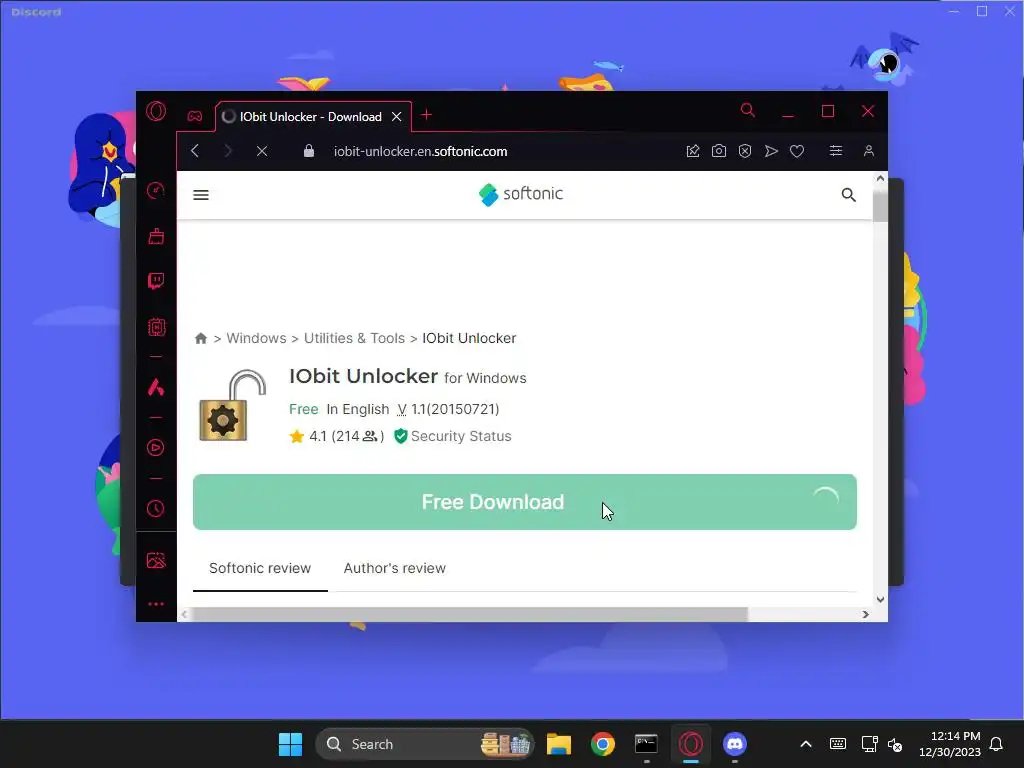This screenshot has height=768, width=1024.
Task: Click the Softonic logo
Action: [x=520, y=194]
